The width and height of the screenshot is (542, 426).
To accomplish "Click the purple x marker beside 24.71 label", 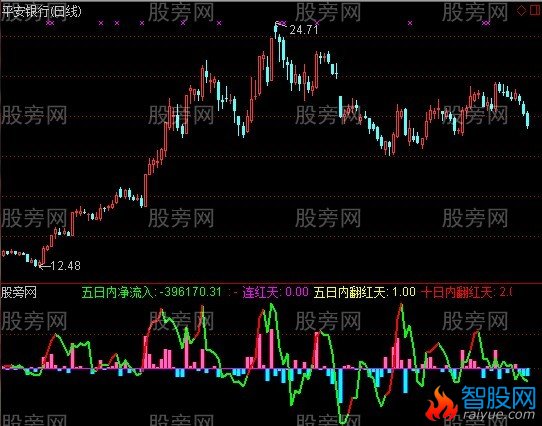I will 317,23.
